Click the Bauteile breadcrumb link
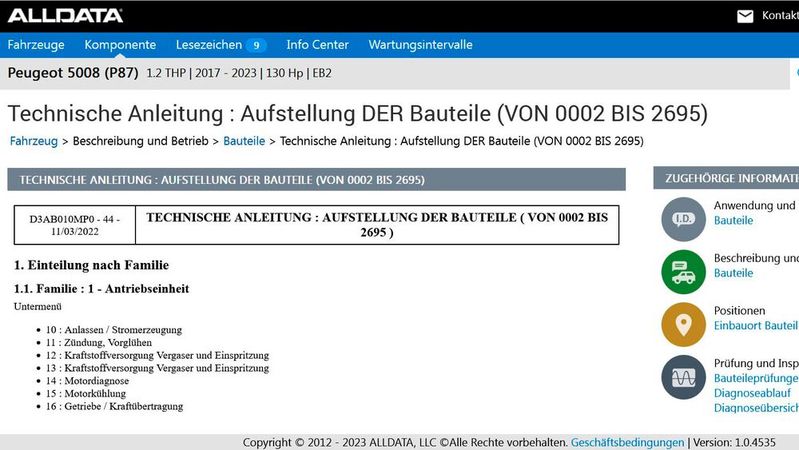Image resolution: width=799 pixels, height=450 pixels. point(244,141)
